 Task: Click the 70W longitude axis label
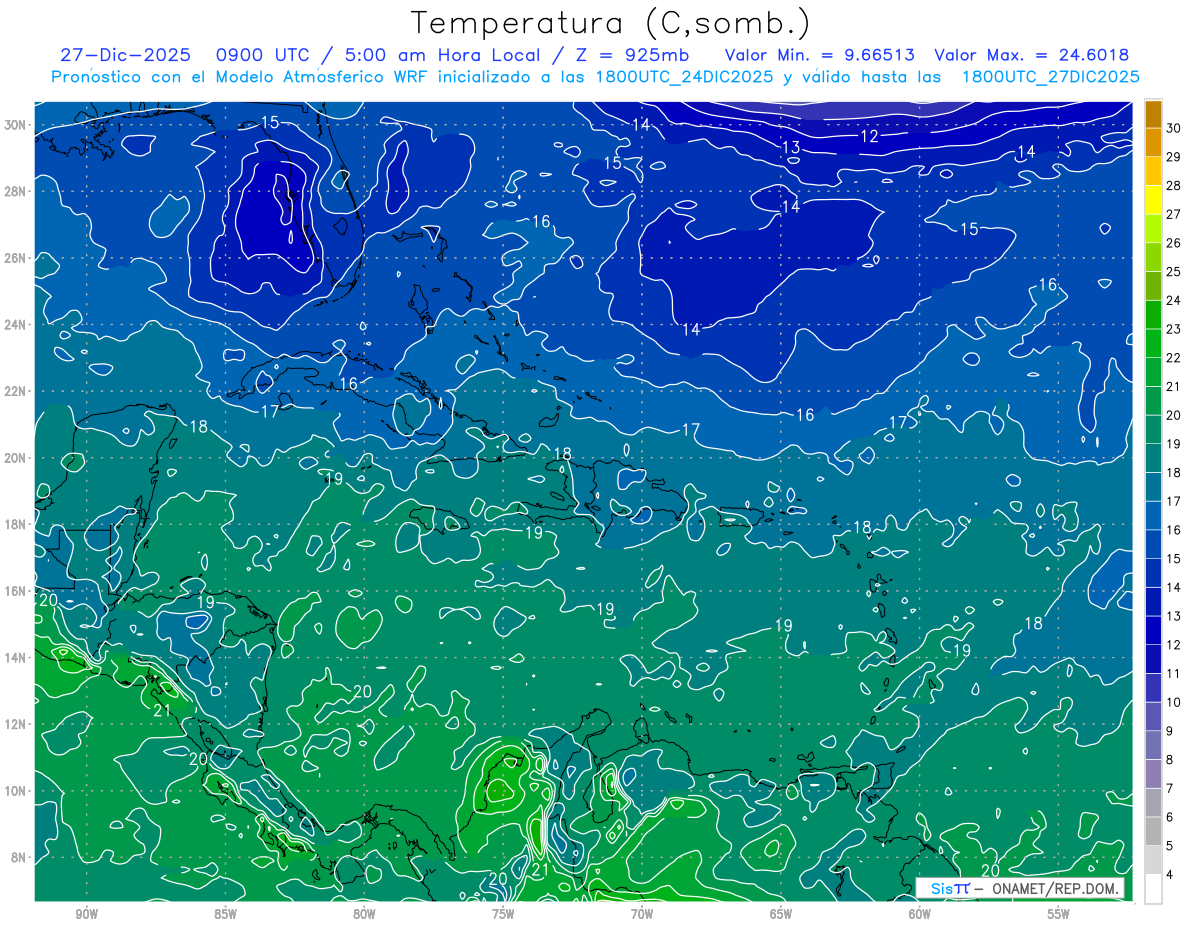tap(642, 914)
